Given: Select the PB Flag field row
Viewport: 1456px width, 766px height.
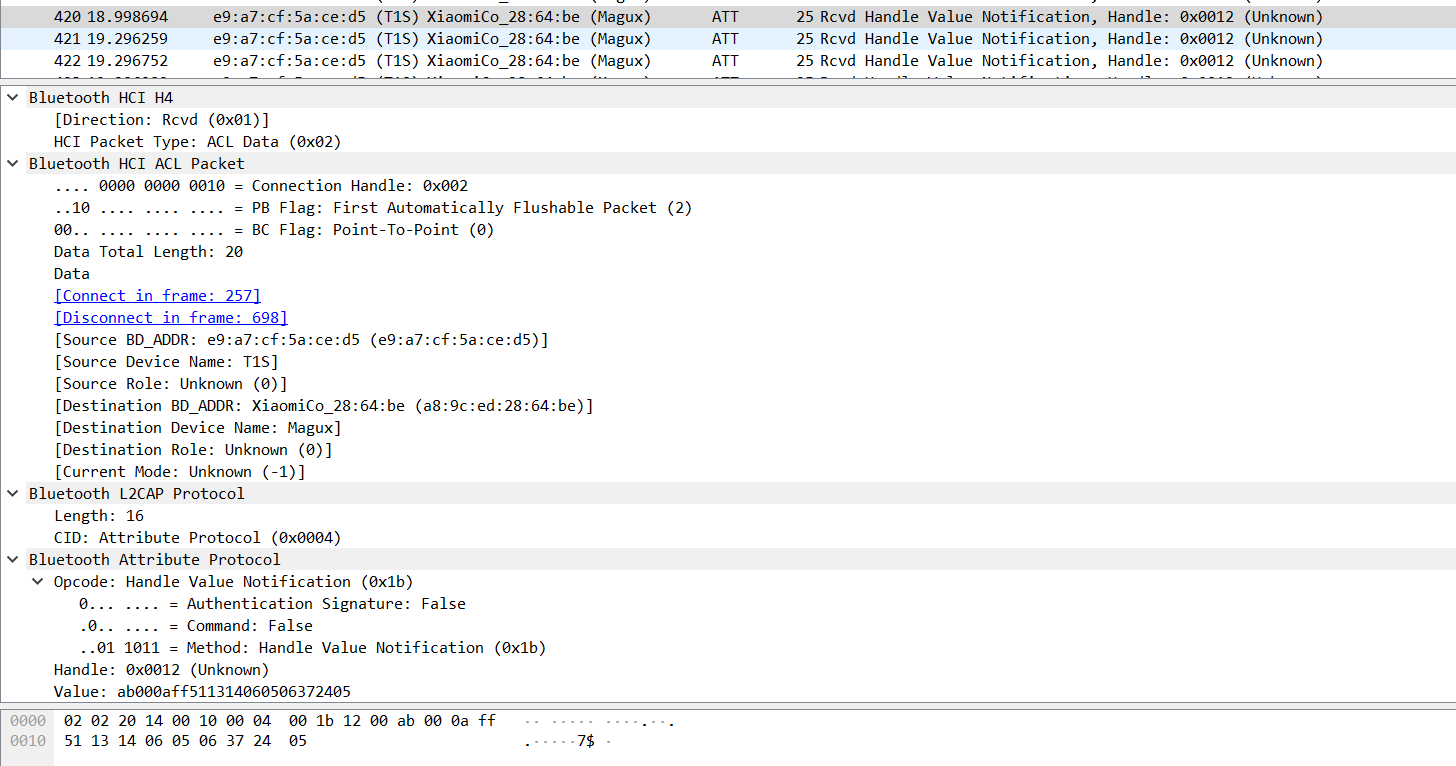Looking at the screenshot, I should (373, 208).
